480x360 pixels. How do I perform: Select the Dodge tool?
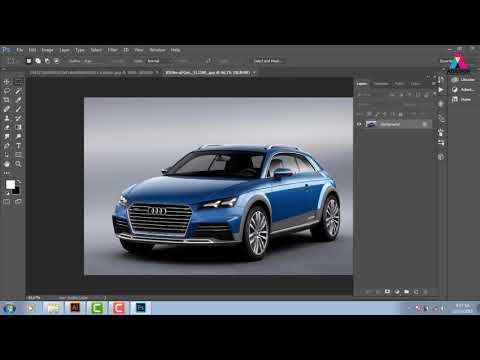tap(18, 137)
